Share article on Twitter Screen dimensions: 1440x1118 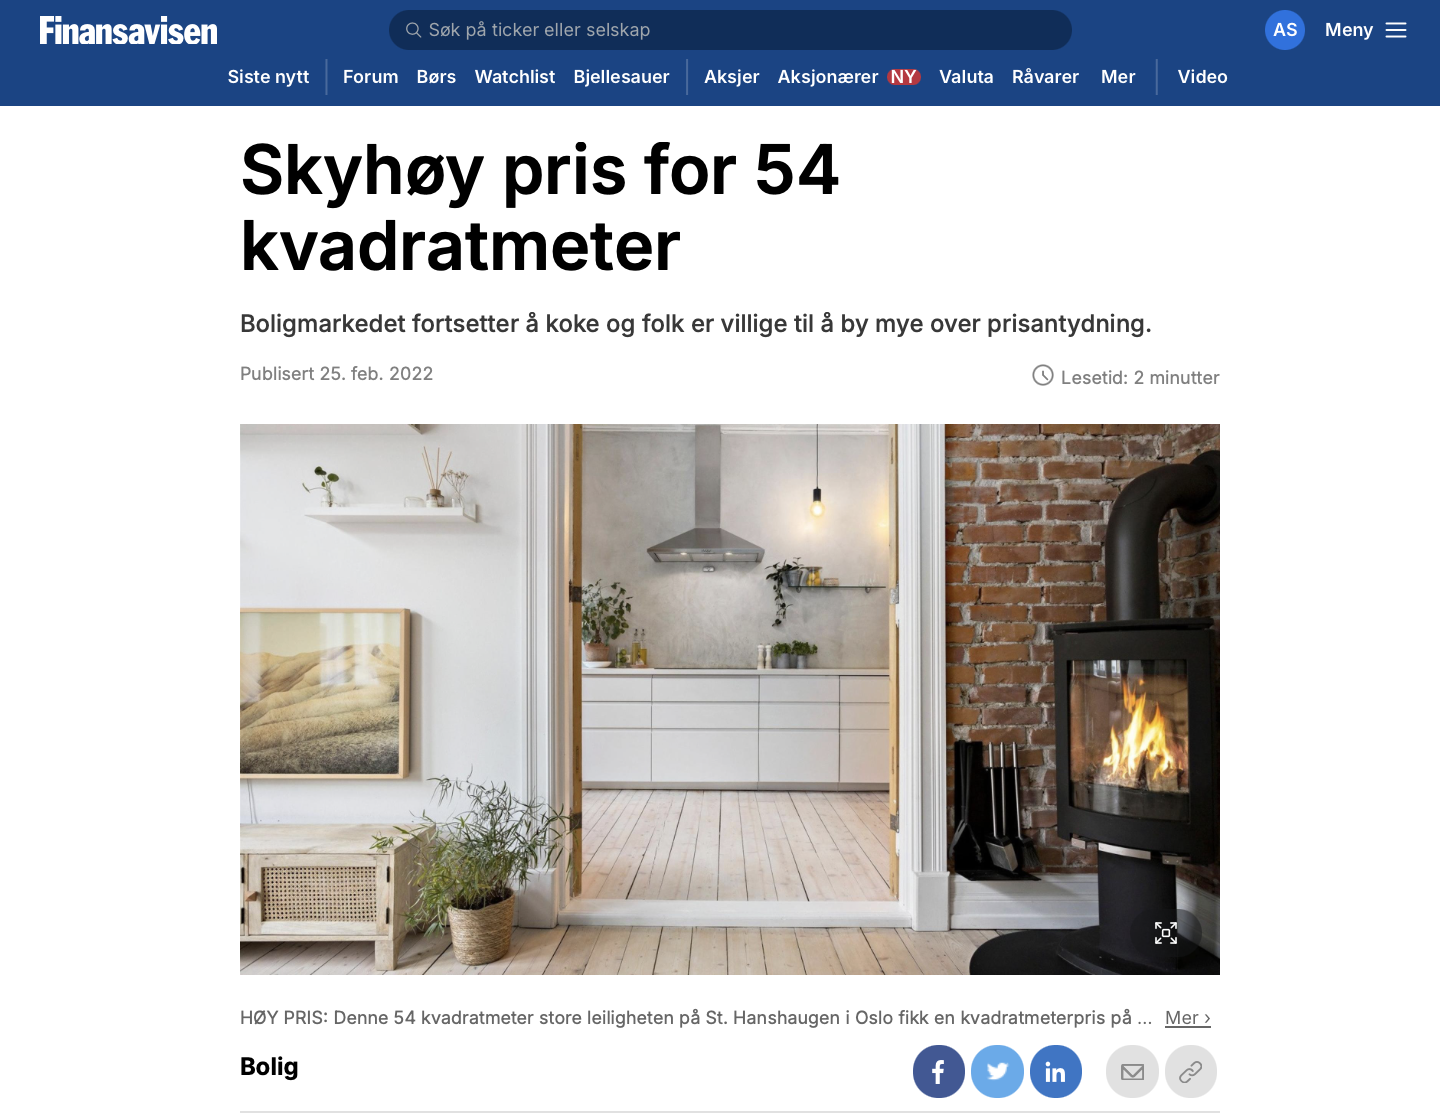pos(997,1072)
